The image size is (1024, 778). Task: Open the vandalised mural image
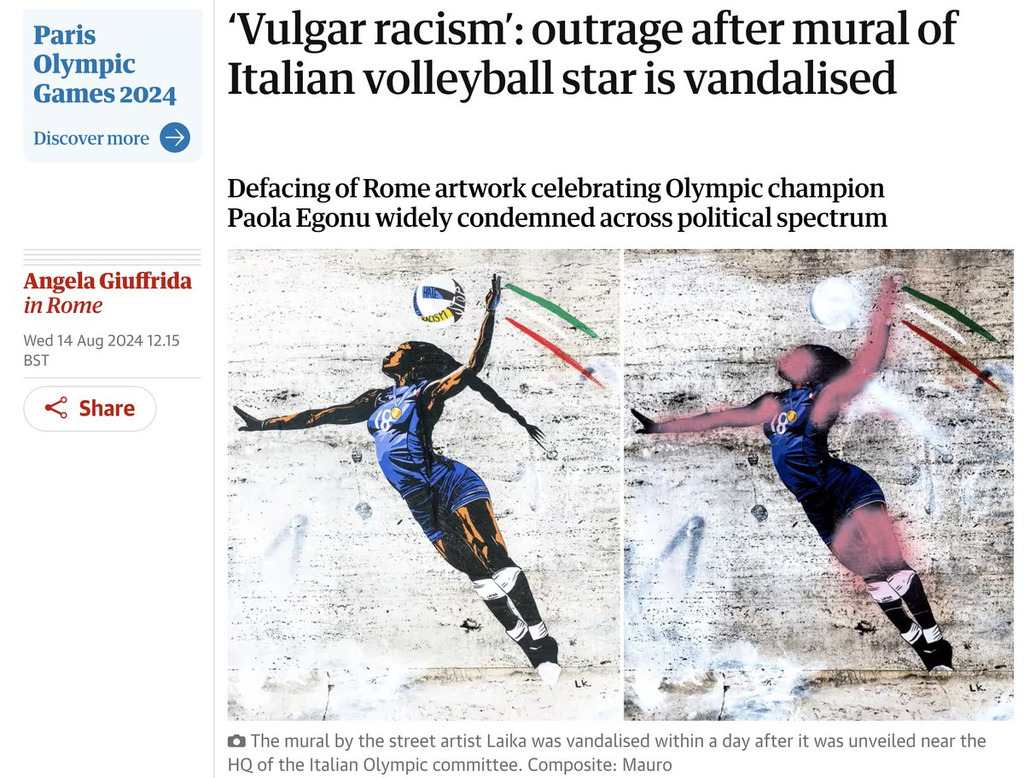point(819,484)
